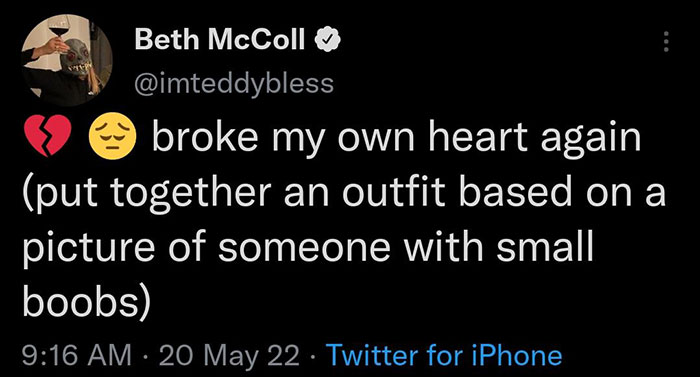Screen dimensions: 700x377
Task: Click the 20 May 22 date
Action: tap(229, 356)
